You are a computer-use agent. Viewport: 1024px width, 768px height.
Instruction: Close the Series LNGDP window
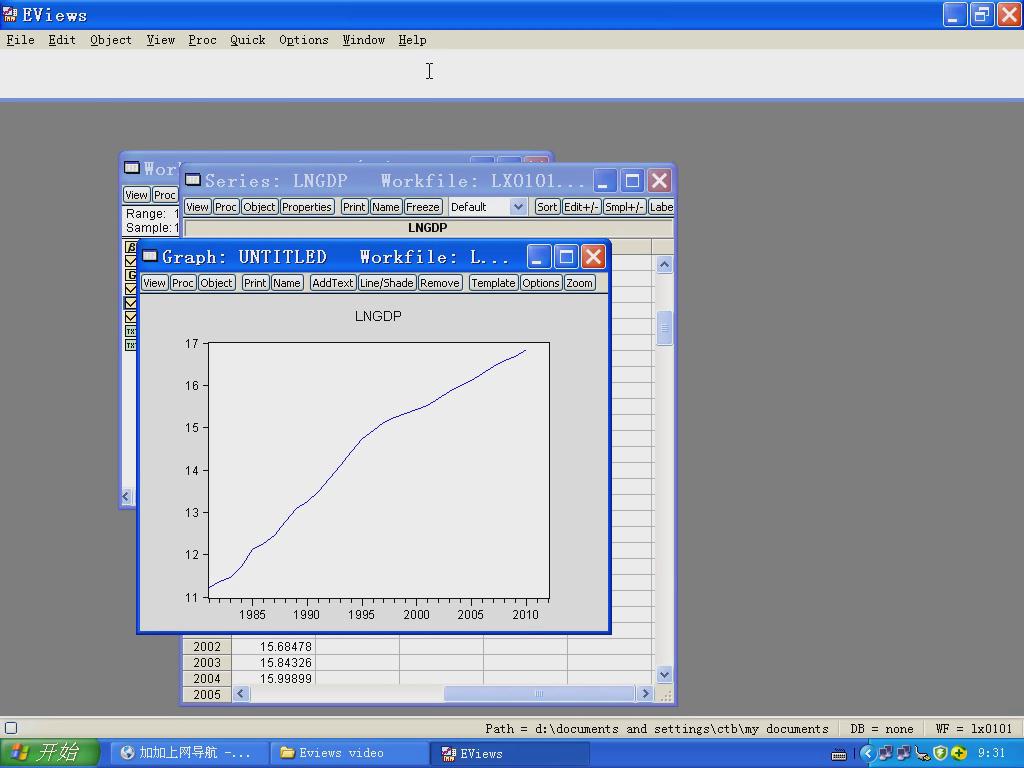click(660, 180)
